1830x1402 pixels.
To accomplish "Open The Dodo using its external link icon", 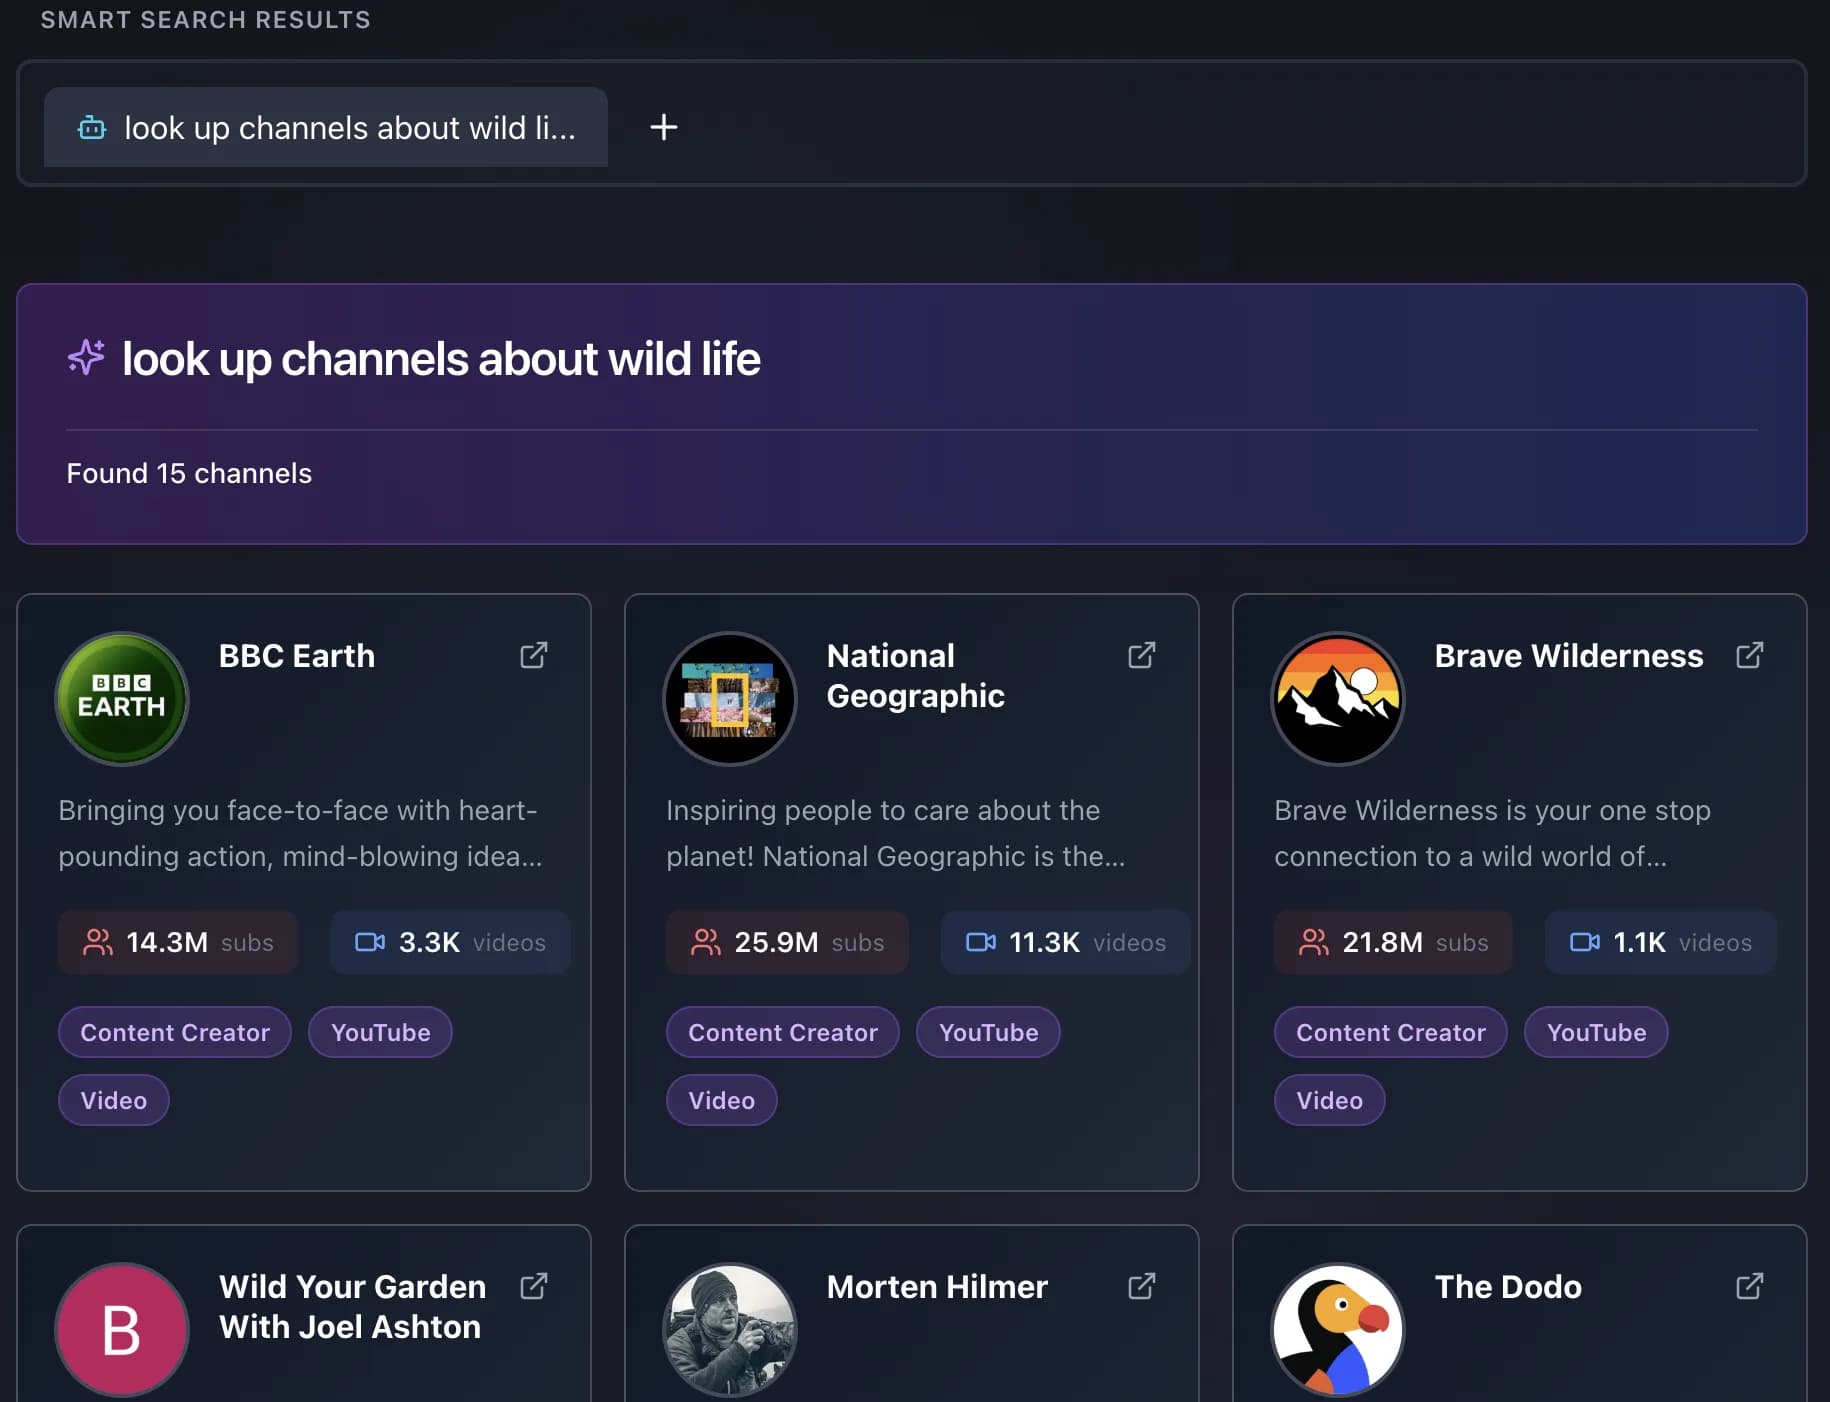I will (x=1750, y=1287).
